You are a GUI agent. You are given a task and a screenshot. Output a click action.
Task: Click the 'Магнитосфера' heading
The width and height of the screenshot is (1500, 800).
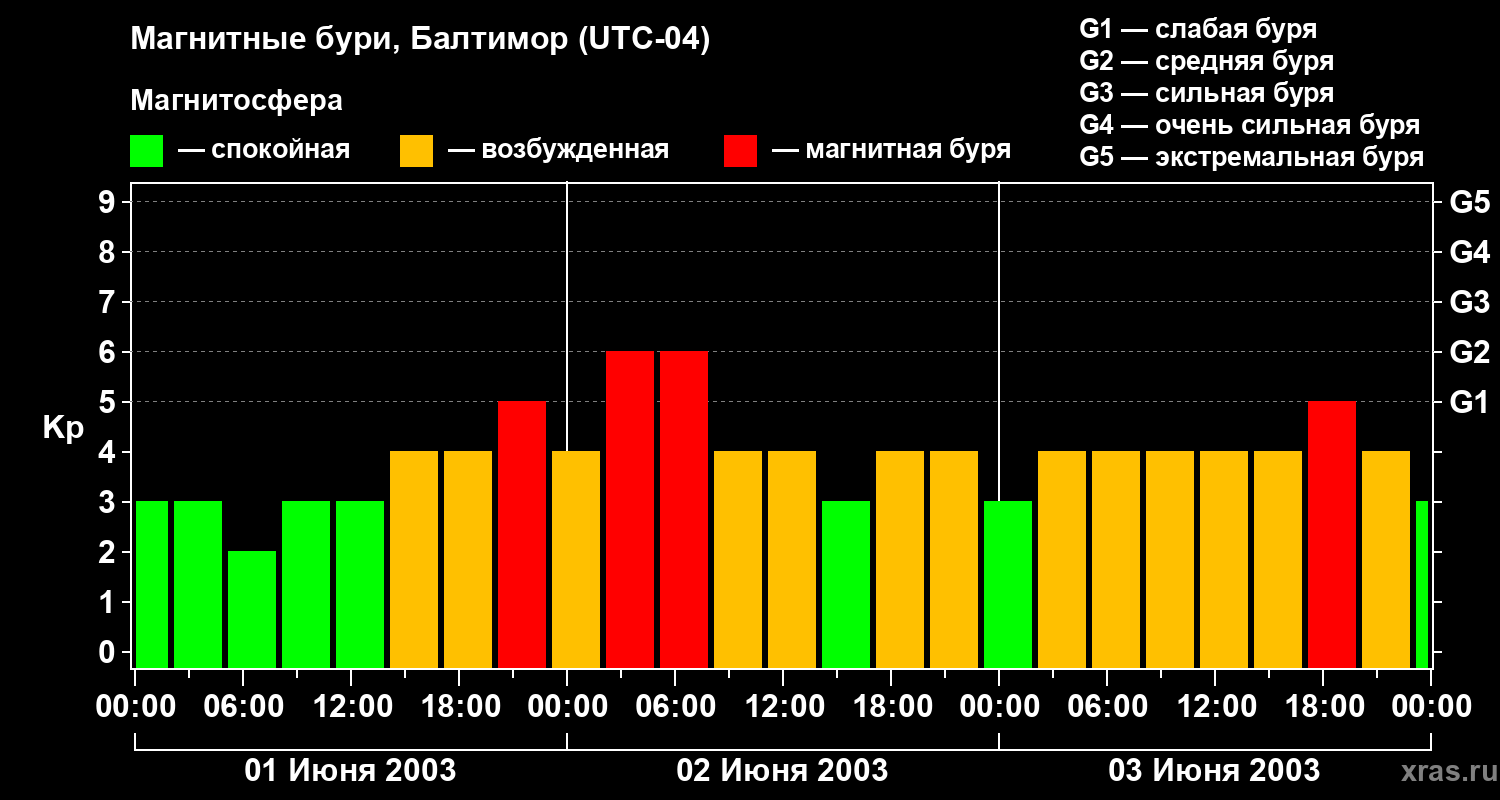point(236,101)
